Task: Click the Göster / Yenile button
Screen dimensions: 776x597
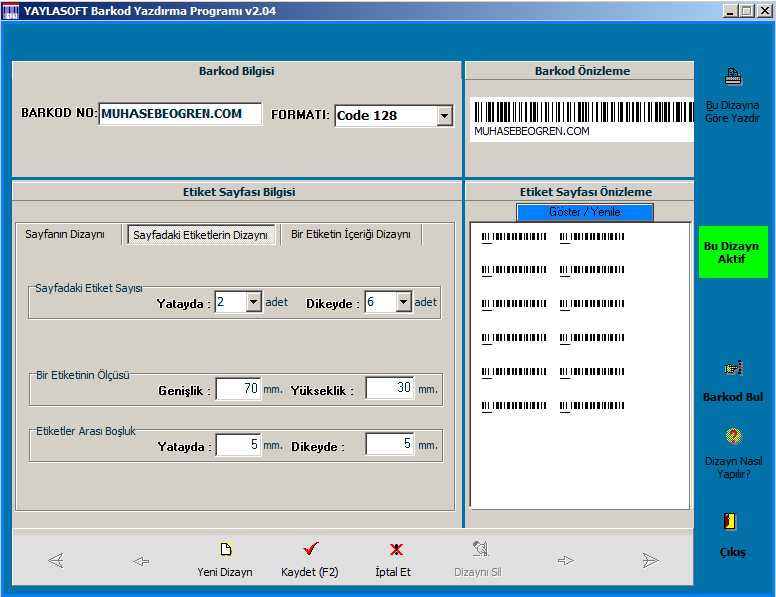Action: 584,212
